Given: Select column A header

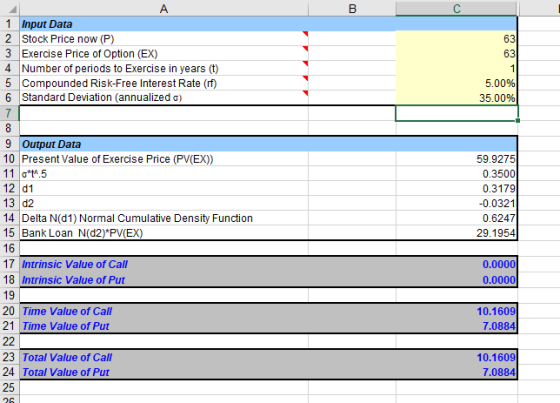Looking at the screenshot, I should pyautogui.click(x=164, y=8).
